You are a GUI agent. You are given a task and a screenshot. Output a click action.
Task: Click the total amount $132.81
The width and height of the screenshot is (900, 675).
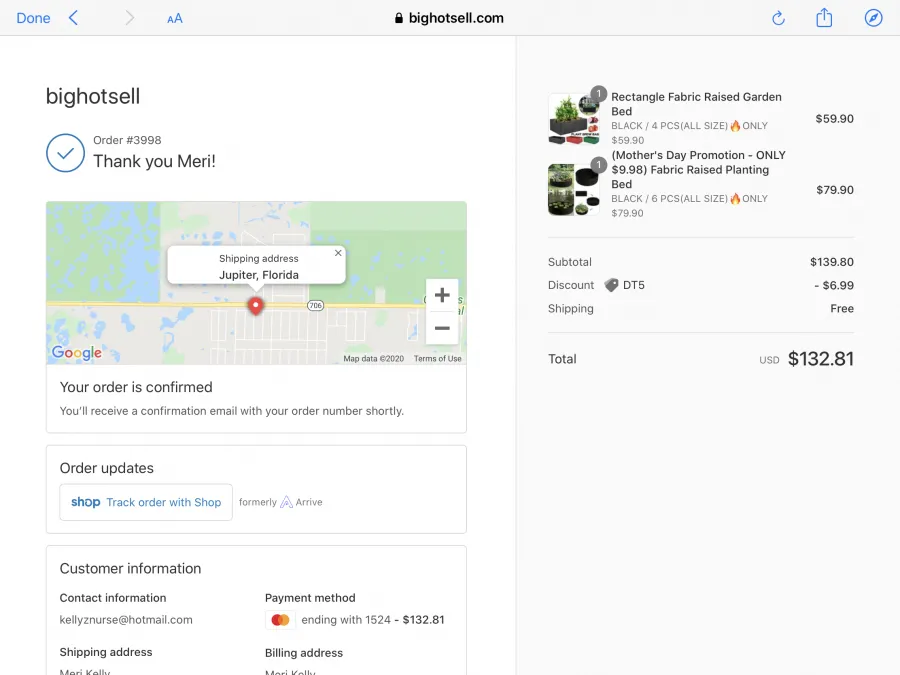point(821,359)
